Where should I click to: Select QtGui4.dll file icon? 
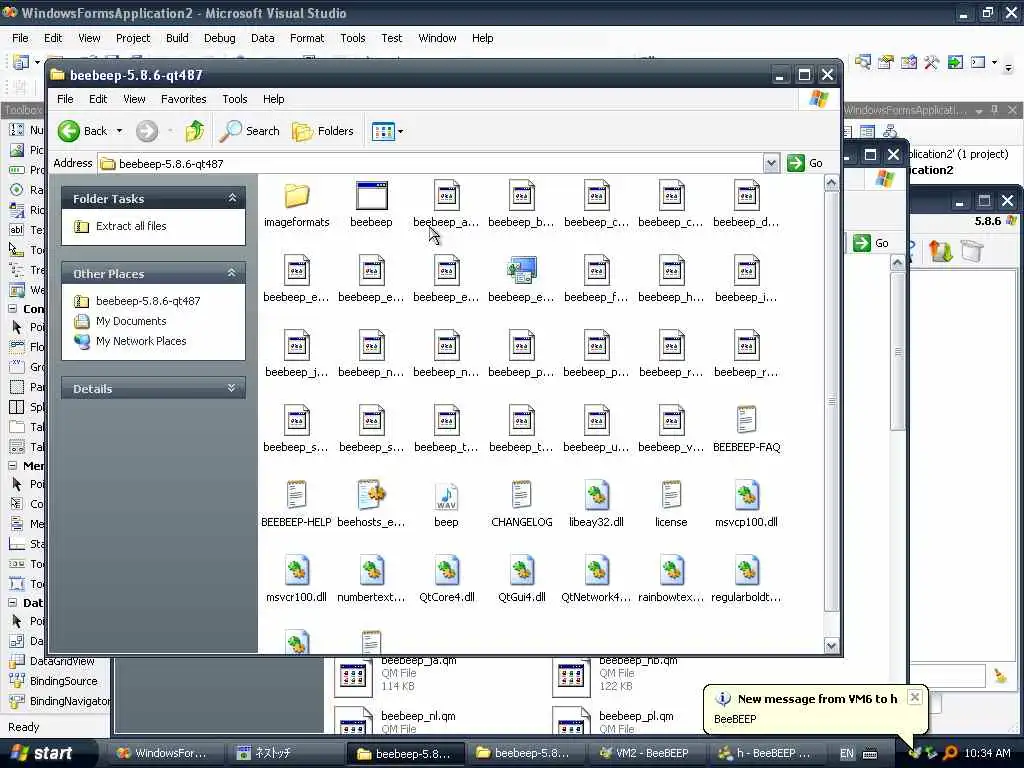click(521, 570)
